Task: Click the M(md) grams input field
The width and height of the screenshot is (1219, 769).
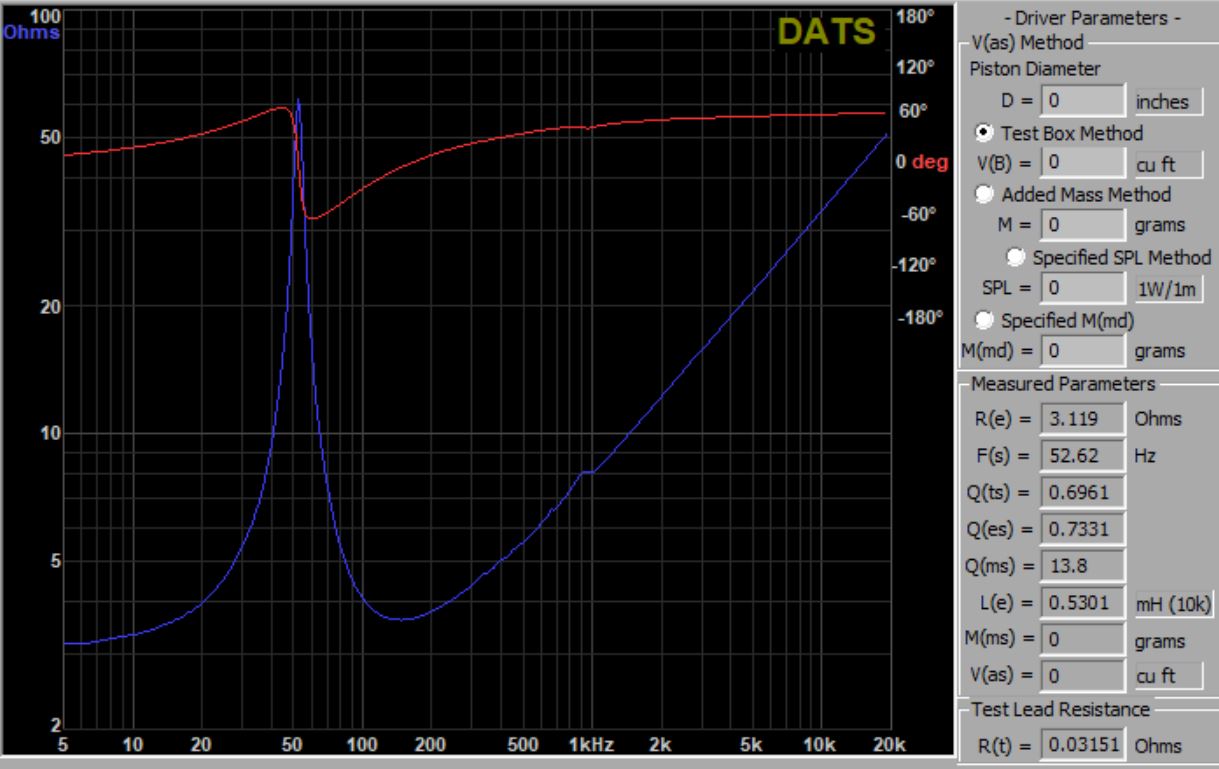Action: pyautogui.click(x=1083, y=351)
